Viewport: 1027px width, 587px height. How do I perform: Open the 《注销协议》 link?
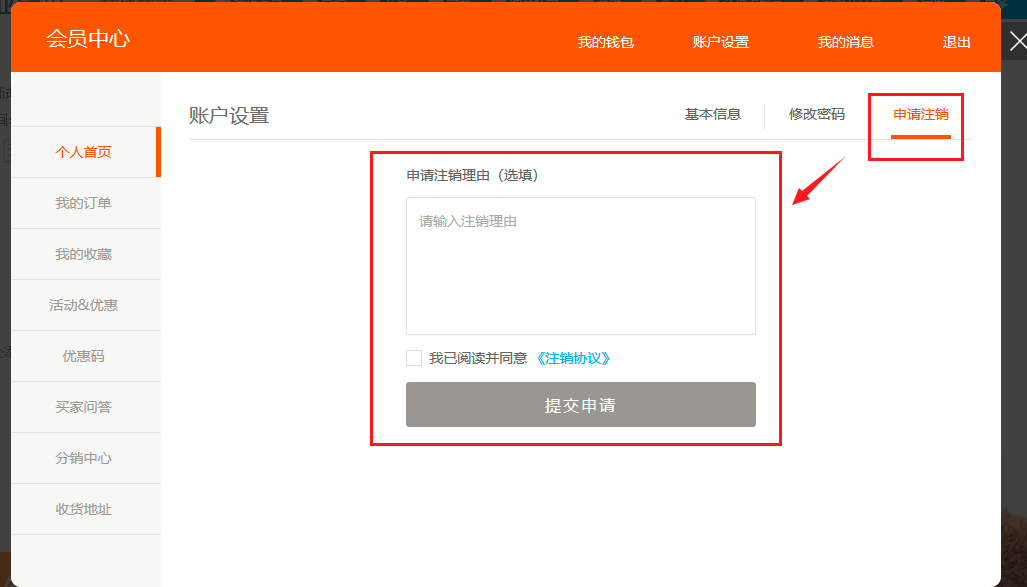(573, 358)
